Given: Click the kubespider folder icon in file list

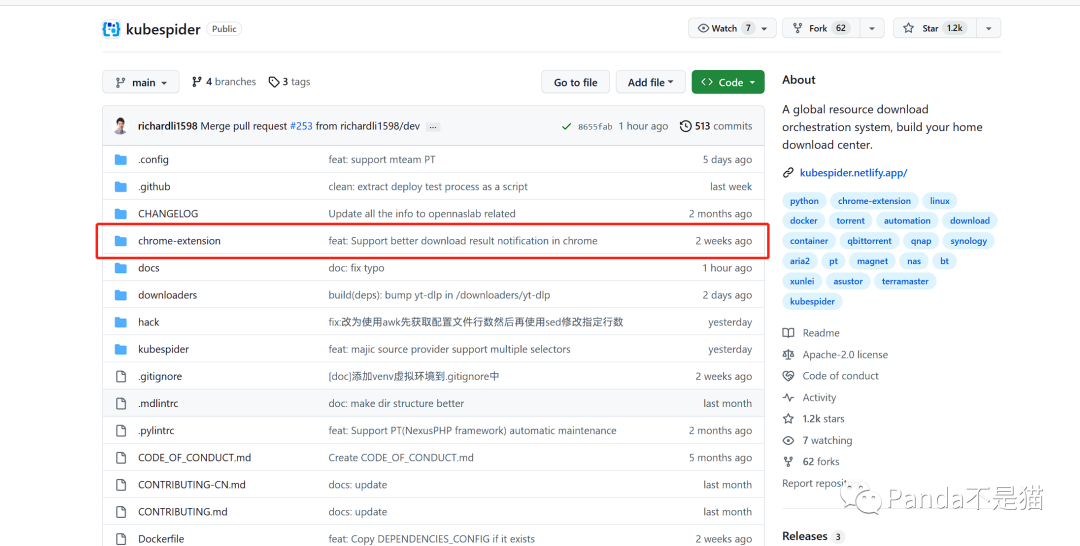Looking at the screenshot, I should pos(121,349).
